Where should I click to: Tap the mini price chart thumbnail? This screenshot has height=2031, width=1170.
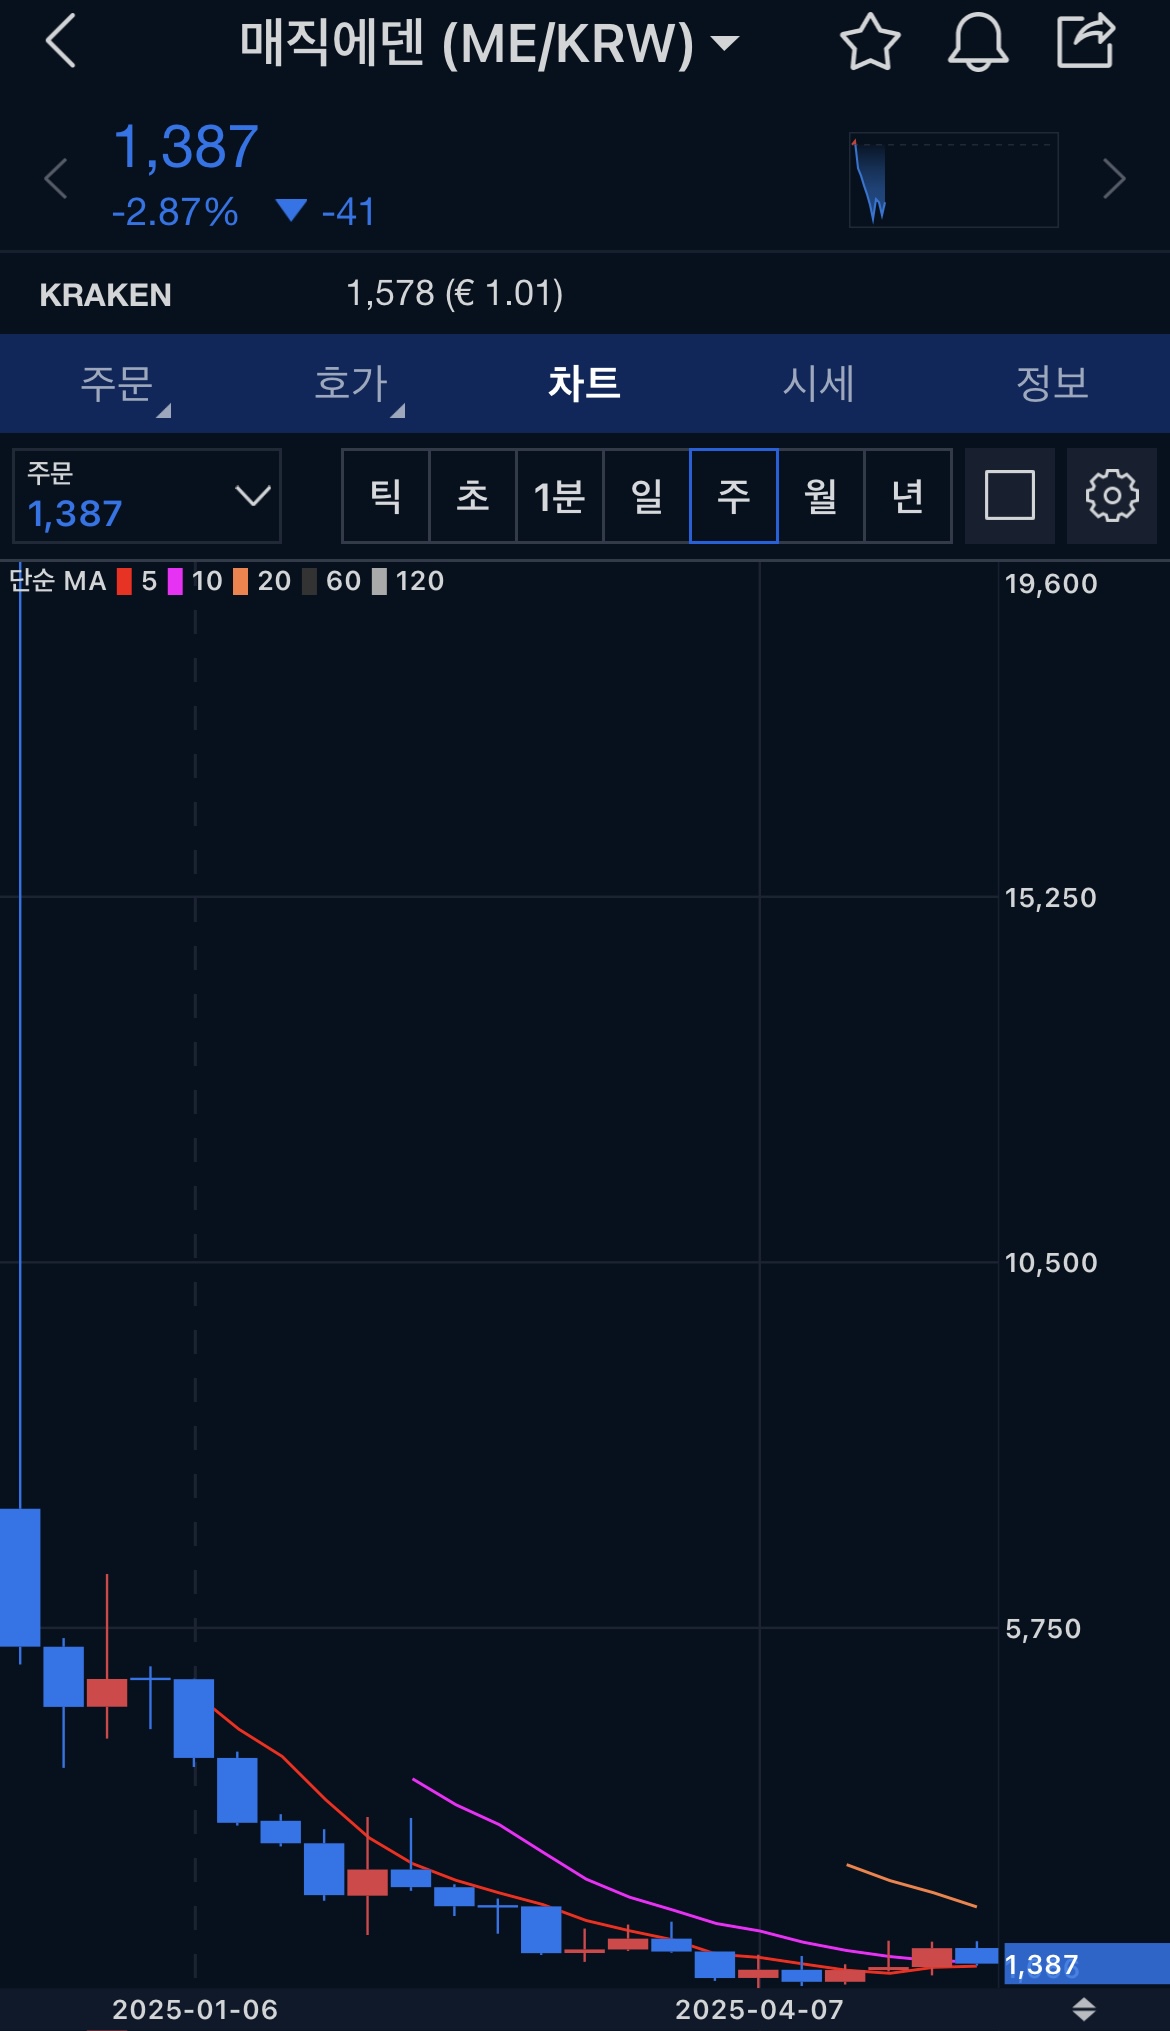pos(954,180)
